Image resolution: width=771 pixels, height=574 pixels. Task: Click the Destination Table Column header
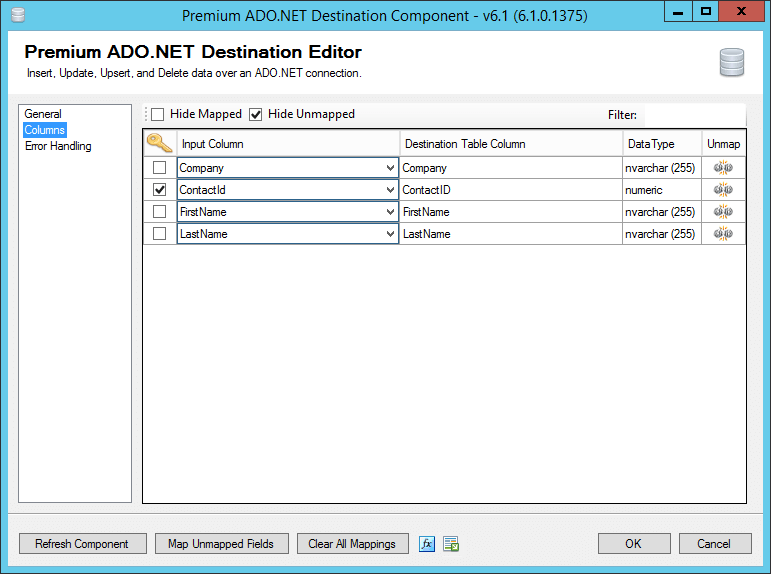(511, 144)
